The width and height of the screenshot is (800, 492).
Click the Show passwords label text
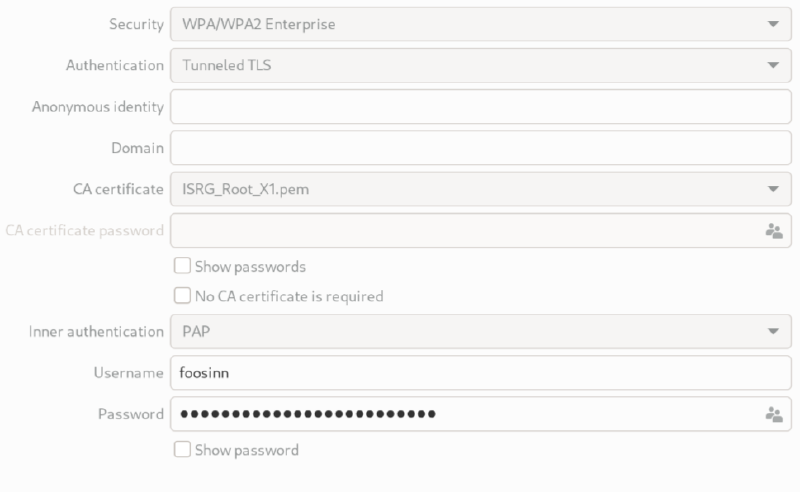tap(250, 267)
